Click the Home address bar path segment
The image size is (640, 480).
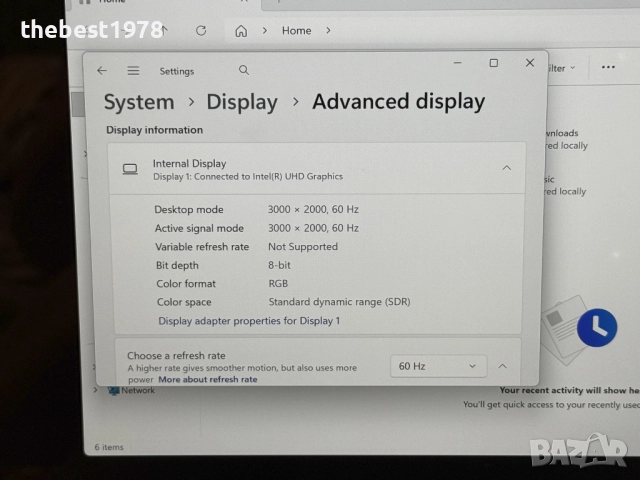pyautogui.click(x=296, y=31)
